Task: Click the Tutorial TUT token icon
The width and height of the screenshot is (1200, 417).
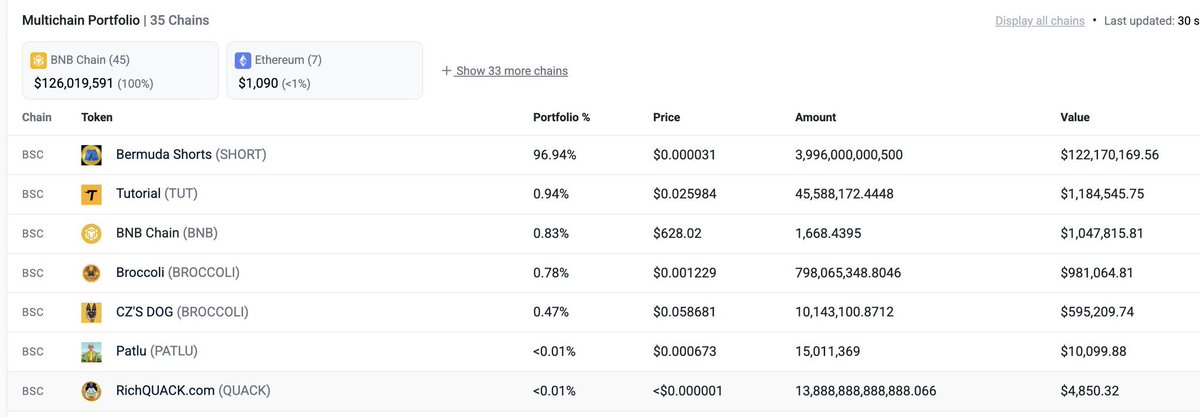Action: [x=92, y=194]
